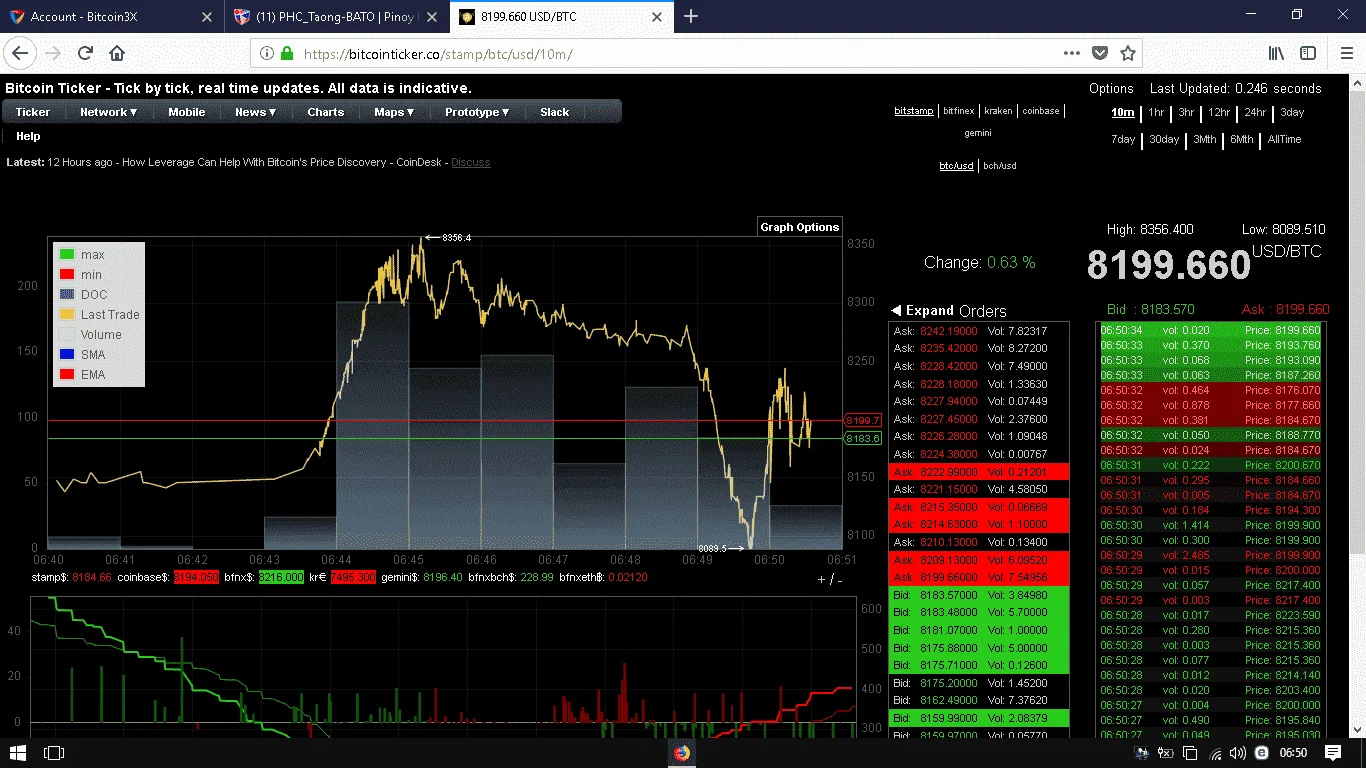Open page actions three-dot menu
The width and height of the screenshot is (1366, 768).
pos(1072,54)
